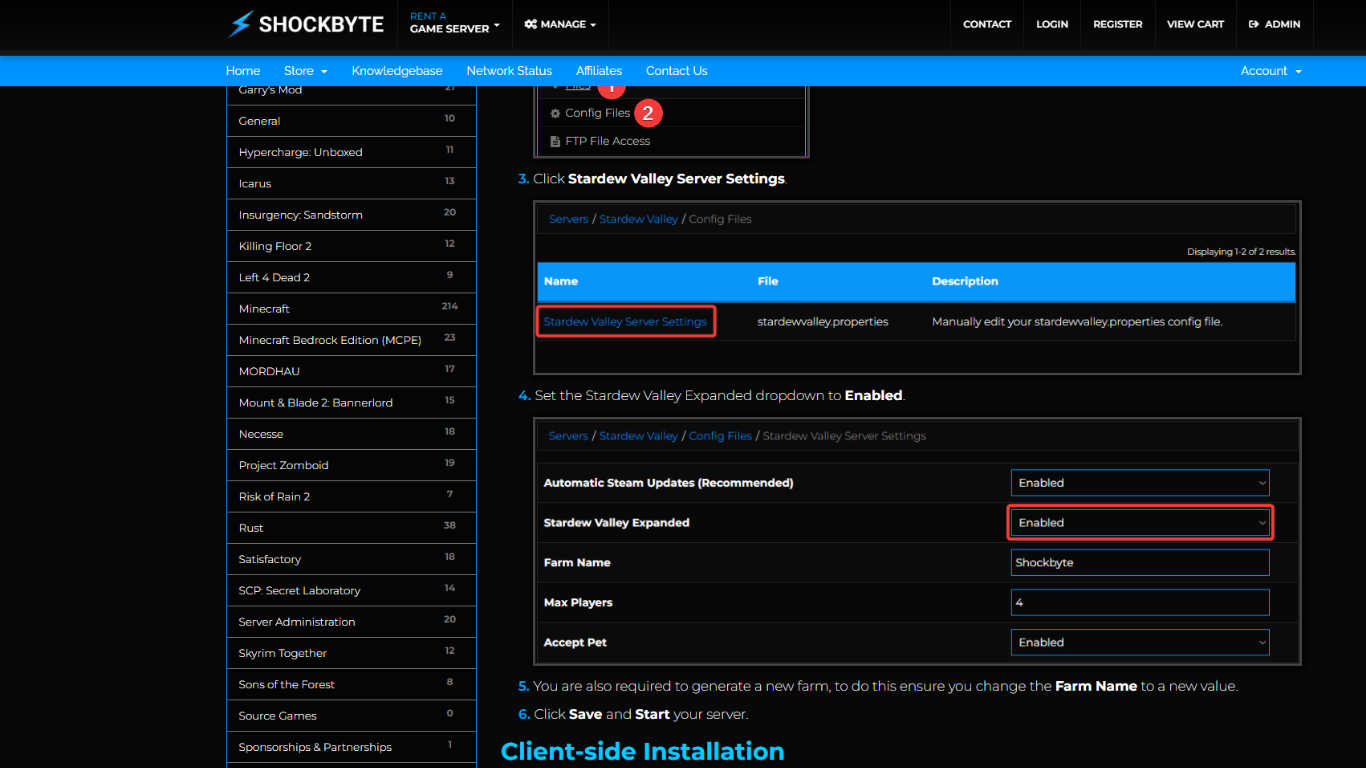Click the Contact link in the header
Viewport: 1366px width, 768px height.
[987, 24]
